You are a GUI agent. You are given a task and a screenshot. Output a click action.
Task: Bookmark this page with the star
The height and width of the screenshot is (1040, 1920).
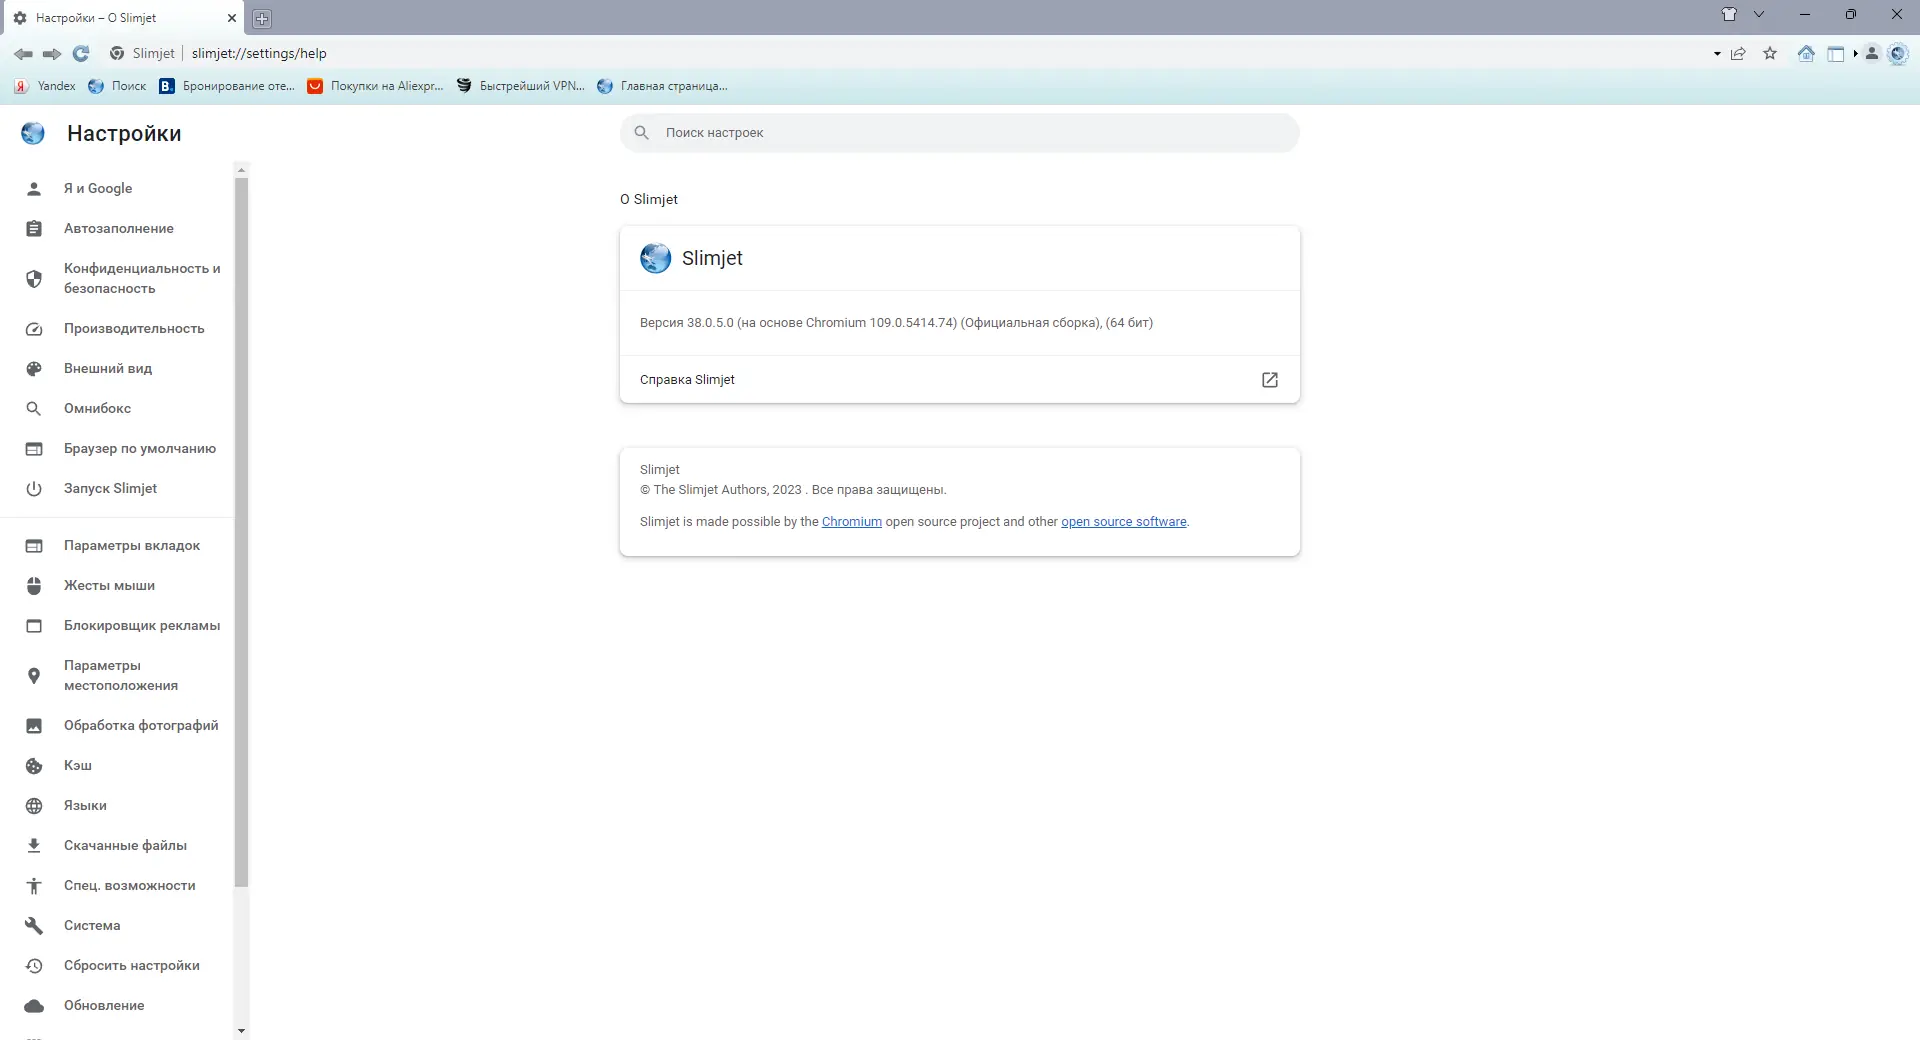(x=1770, y=54)
